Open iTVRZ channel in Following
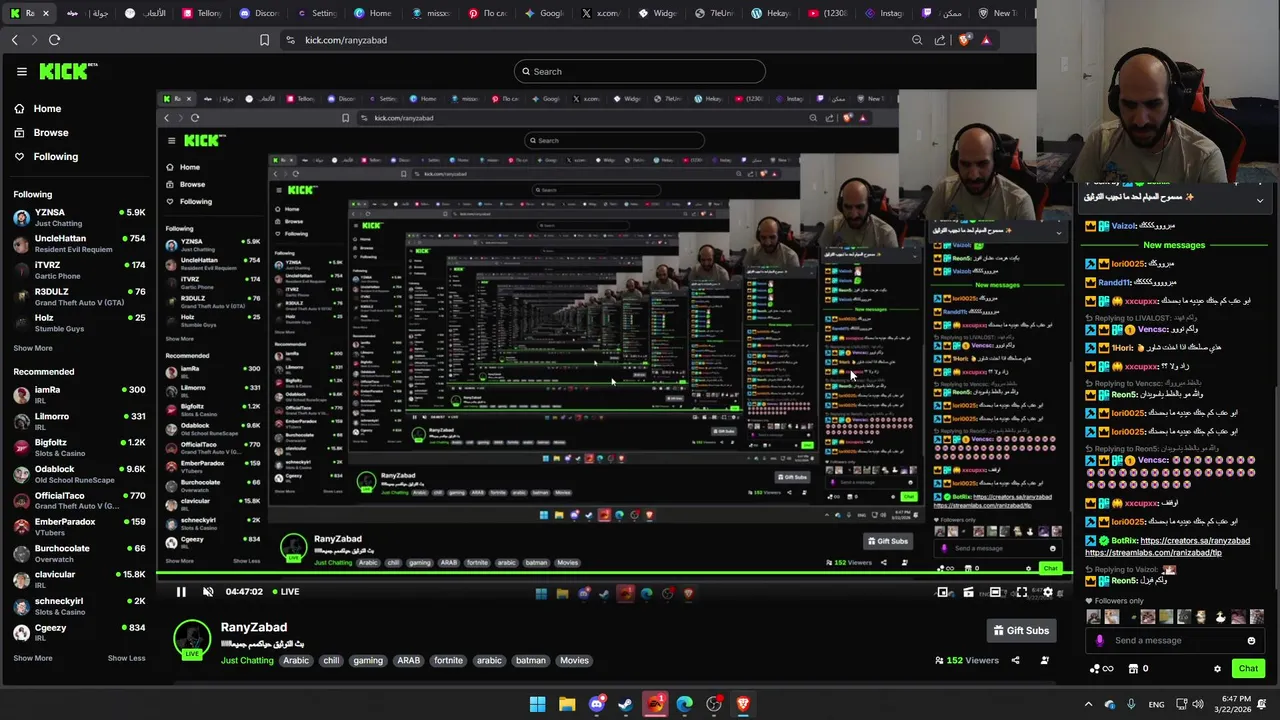Screen dimensions: 1280x720 79,270
